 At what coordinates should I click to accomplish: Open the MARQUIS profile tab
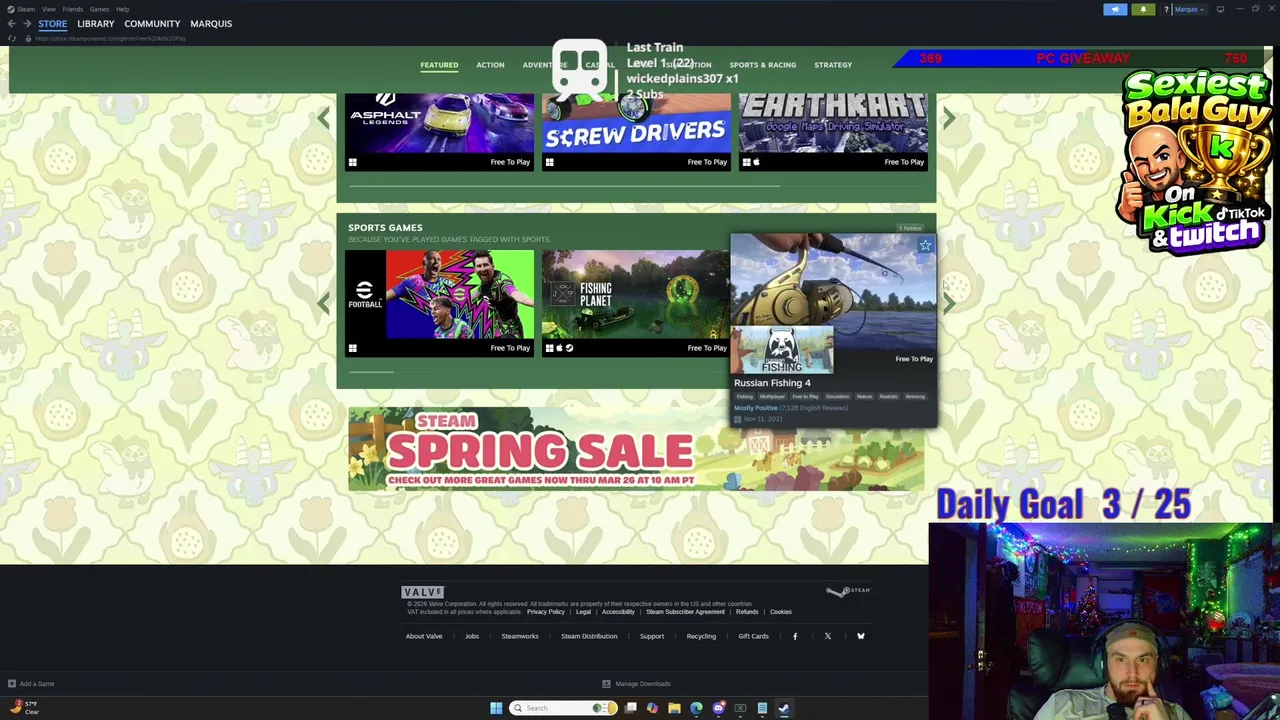[x=211, y=23]
